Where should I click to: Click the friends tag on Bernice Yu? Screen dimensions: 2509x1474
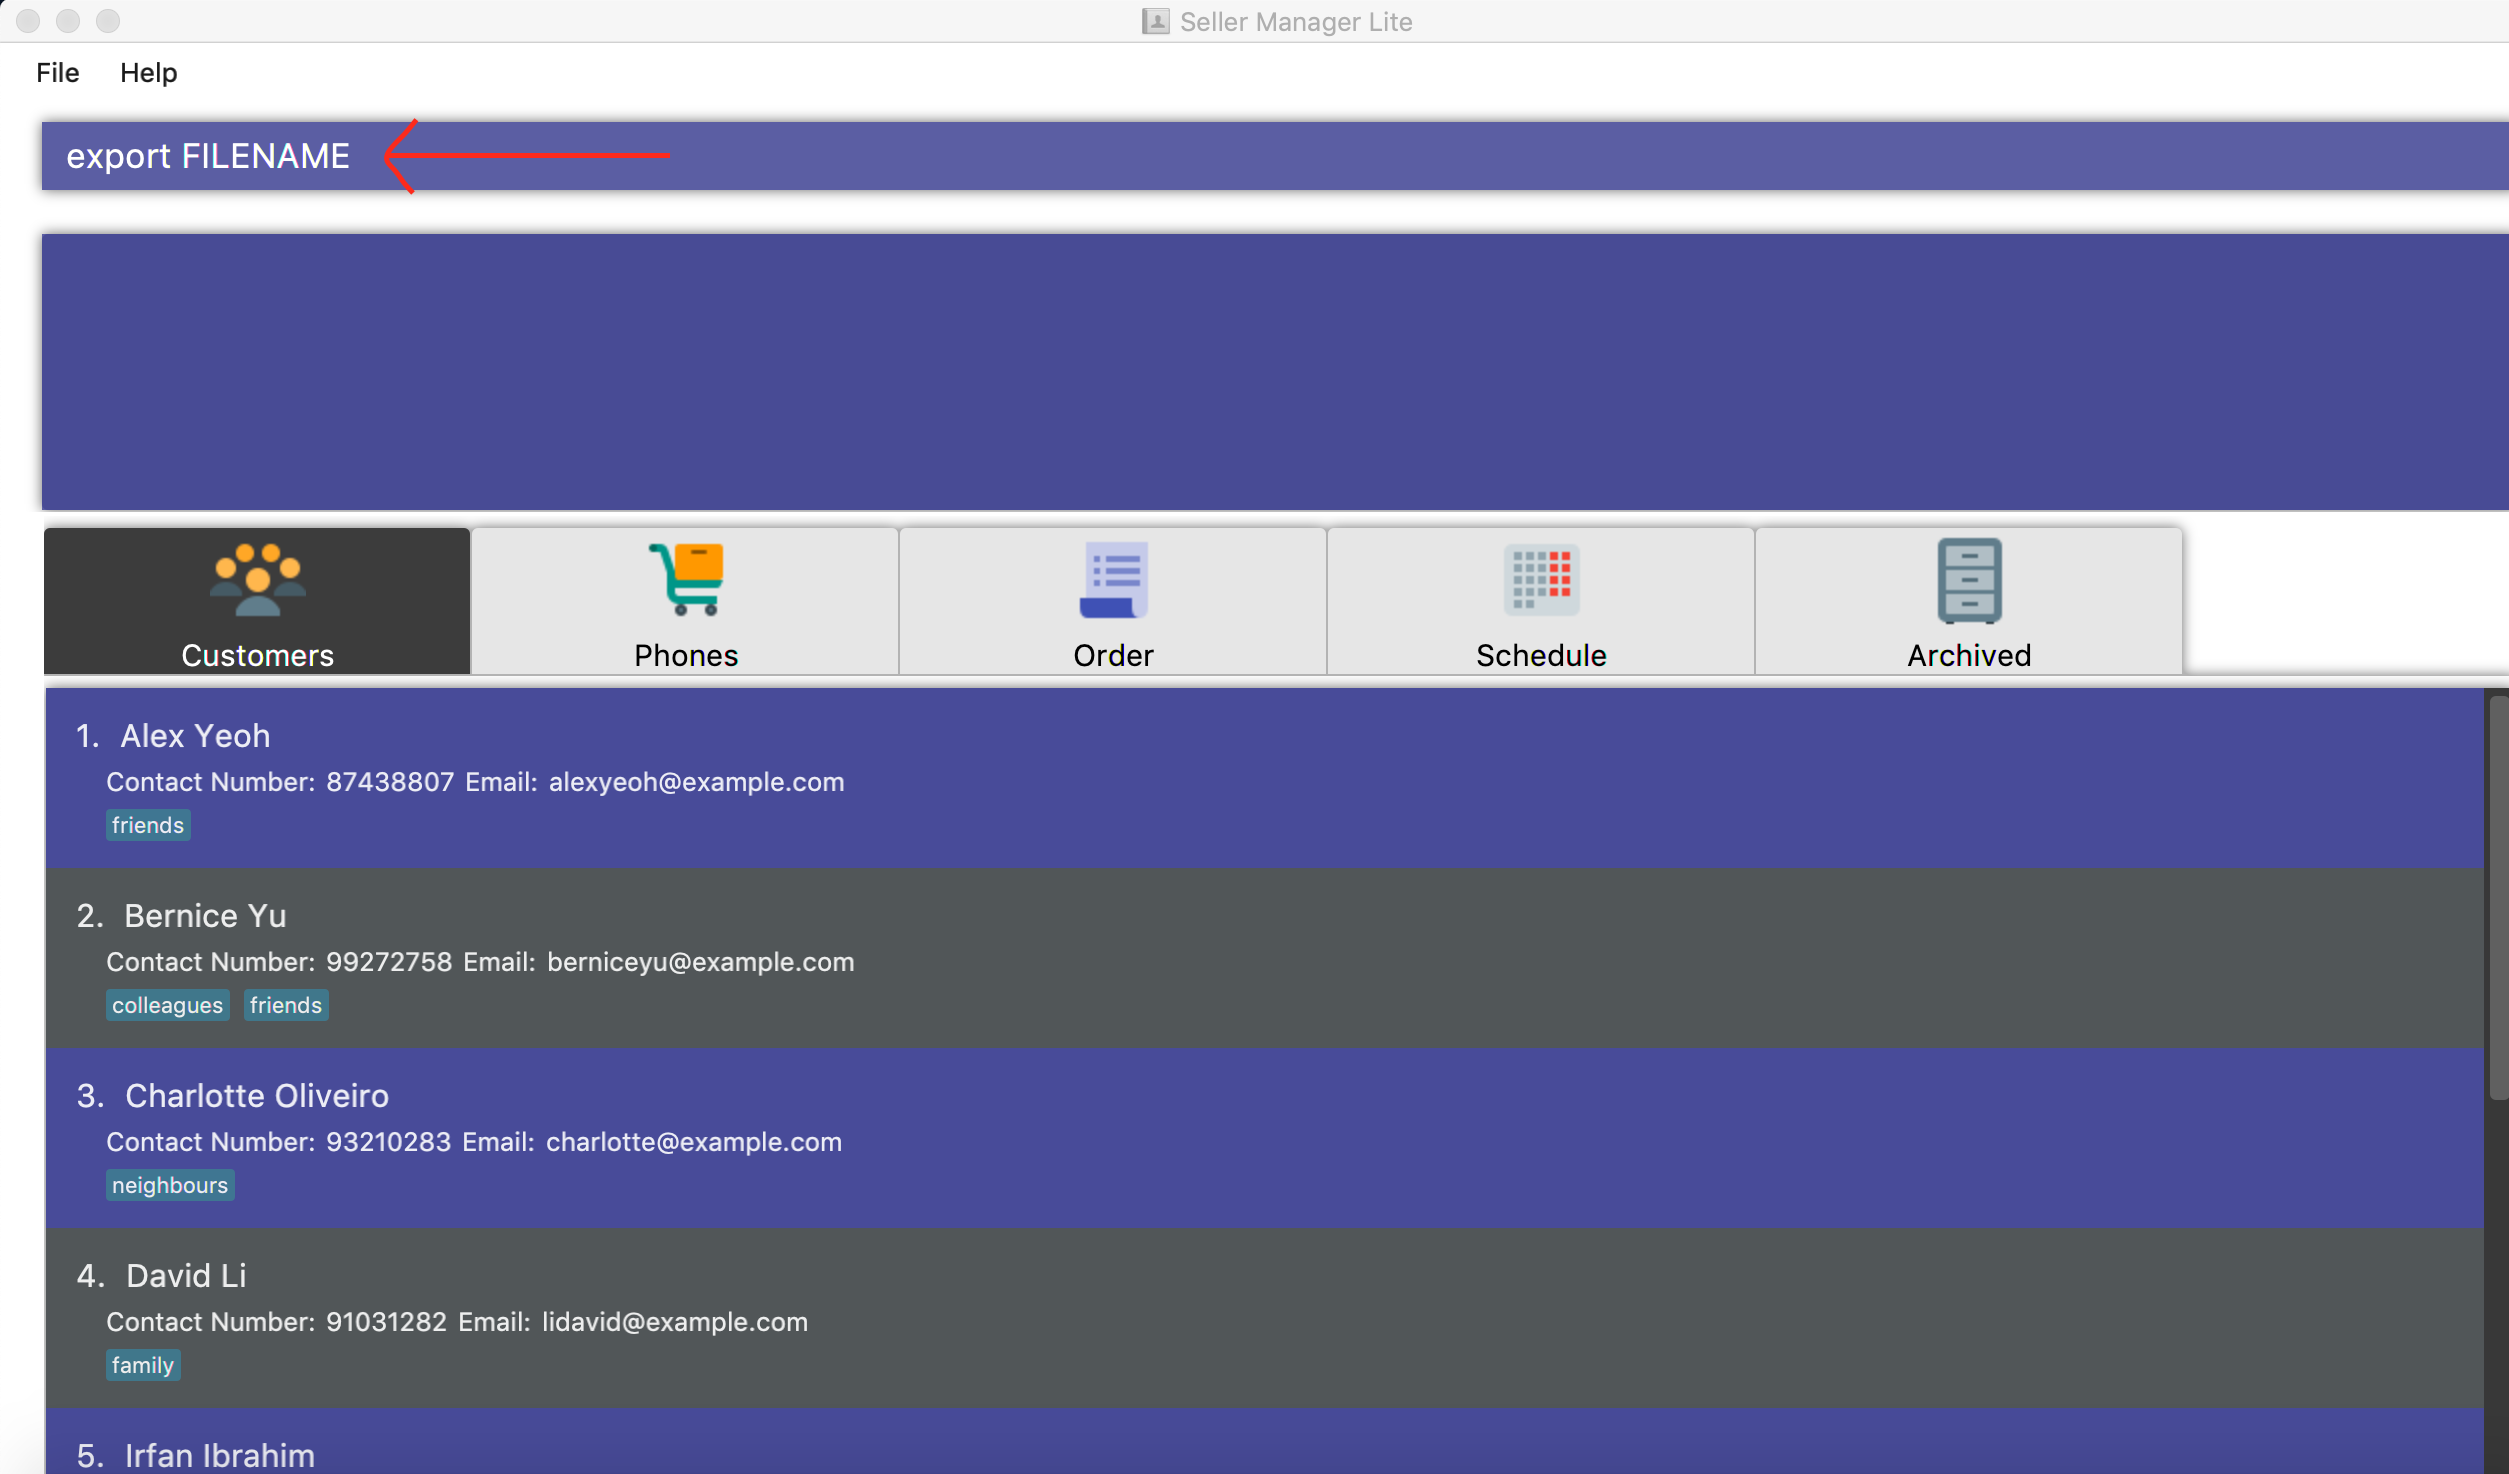(286, 1004)
